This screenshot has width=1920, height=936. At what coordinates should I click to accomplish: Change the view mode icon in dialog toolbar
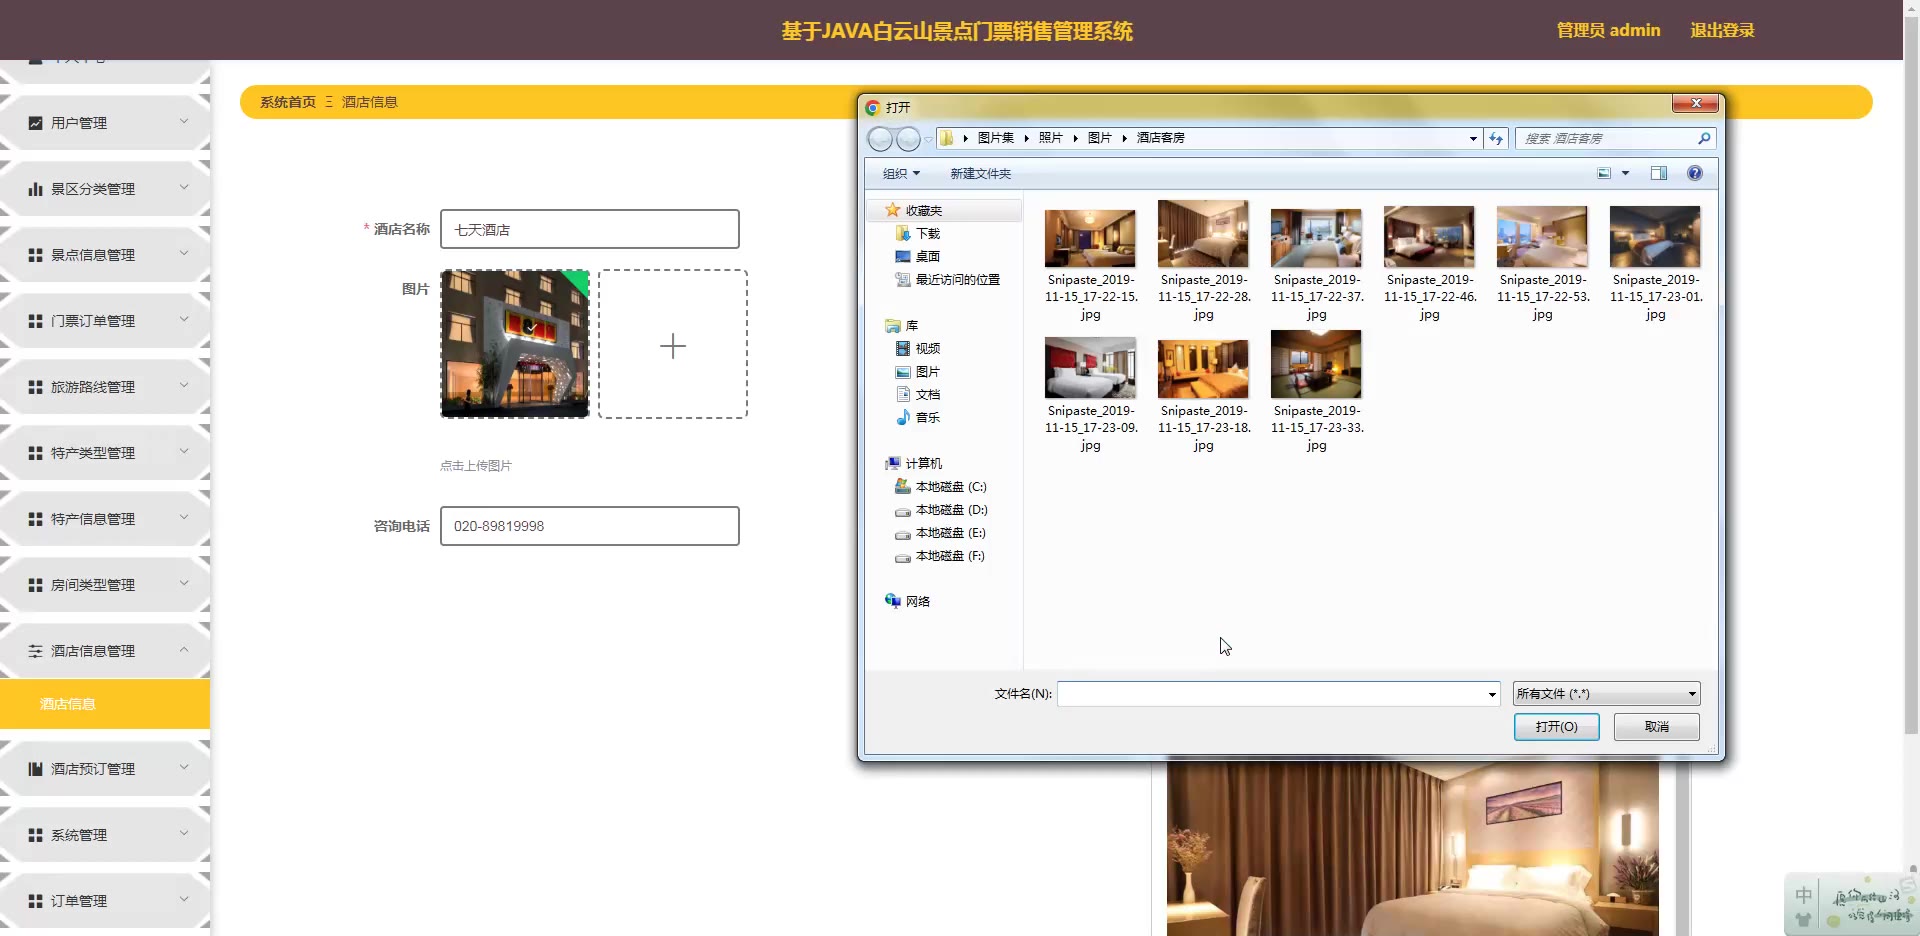[x=1604, y=173]
